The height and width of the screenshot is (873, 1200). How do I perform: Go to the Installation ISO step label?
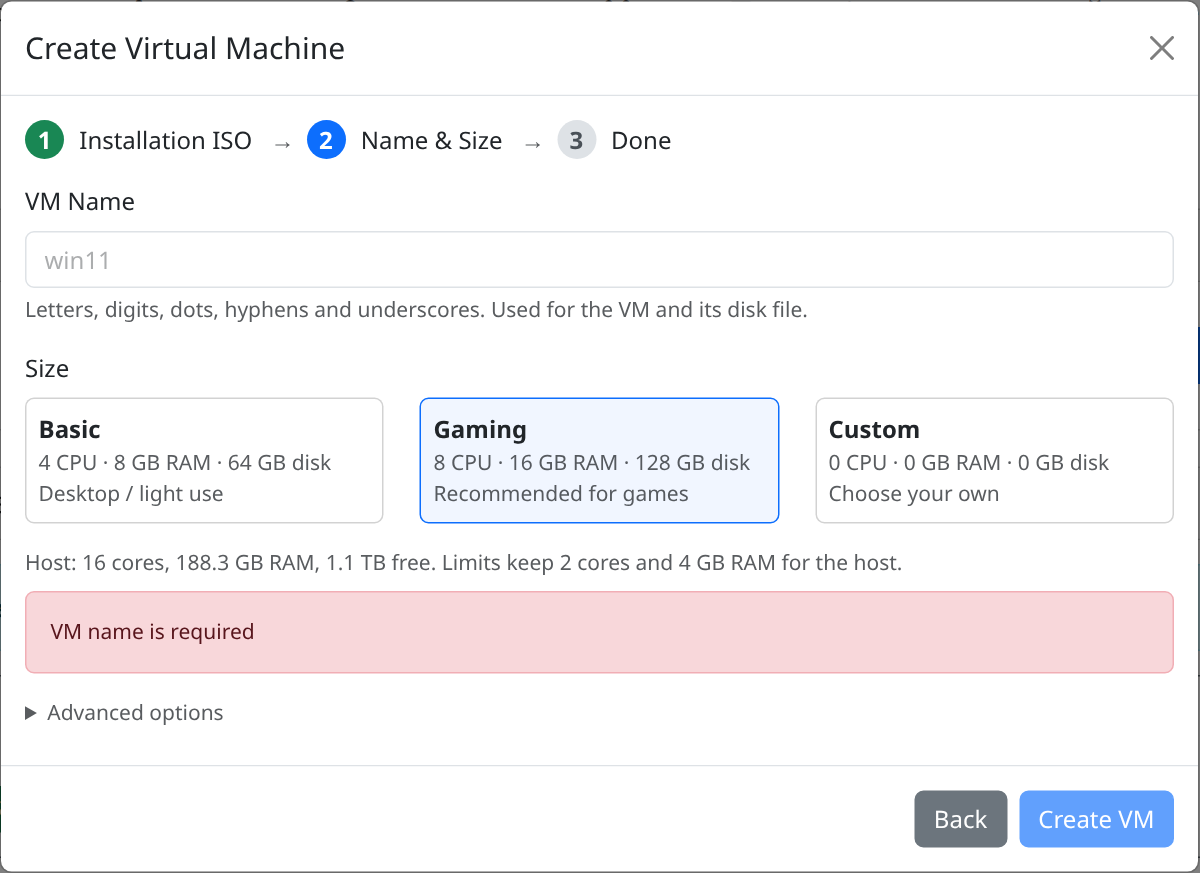(x=165, y=141)
